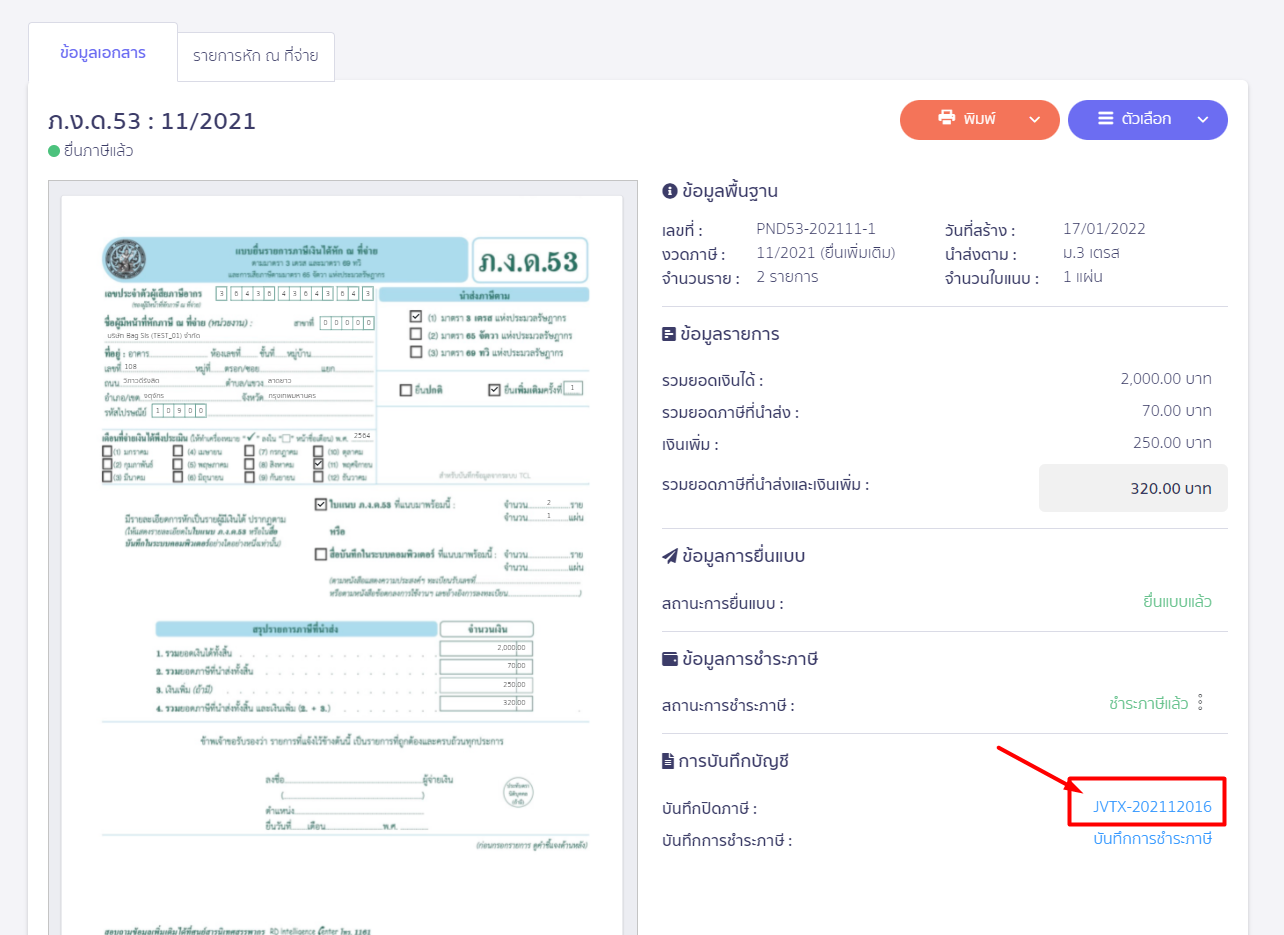The height and width of the screenshot is (935, 1284).
Task: Click the บันทึกการชำระภาษี link
Action: (1150, 840)
